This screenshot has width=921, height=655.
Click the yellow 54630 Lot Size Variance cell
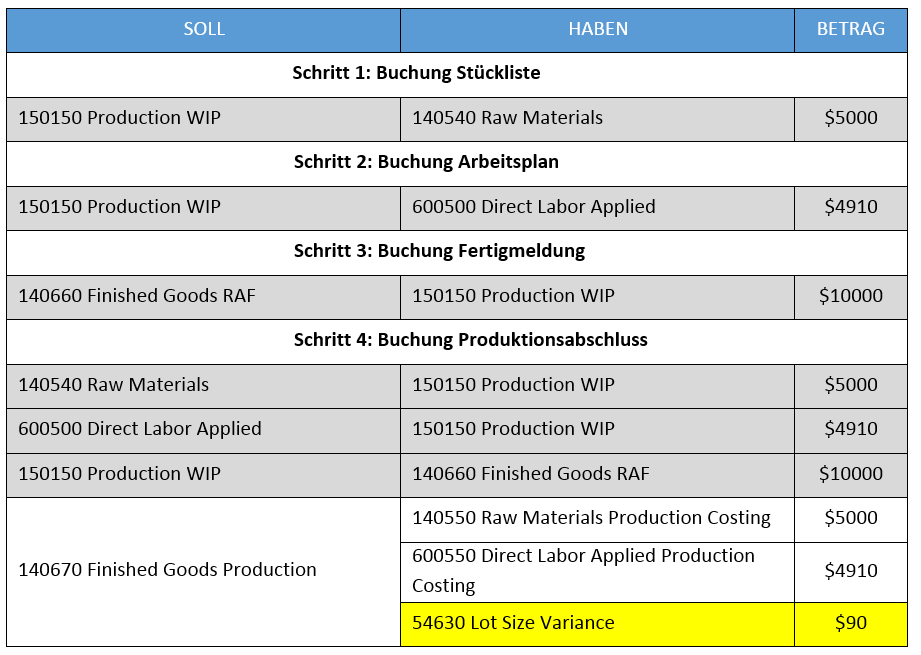[513, 623]
